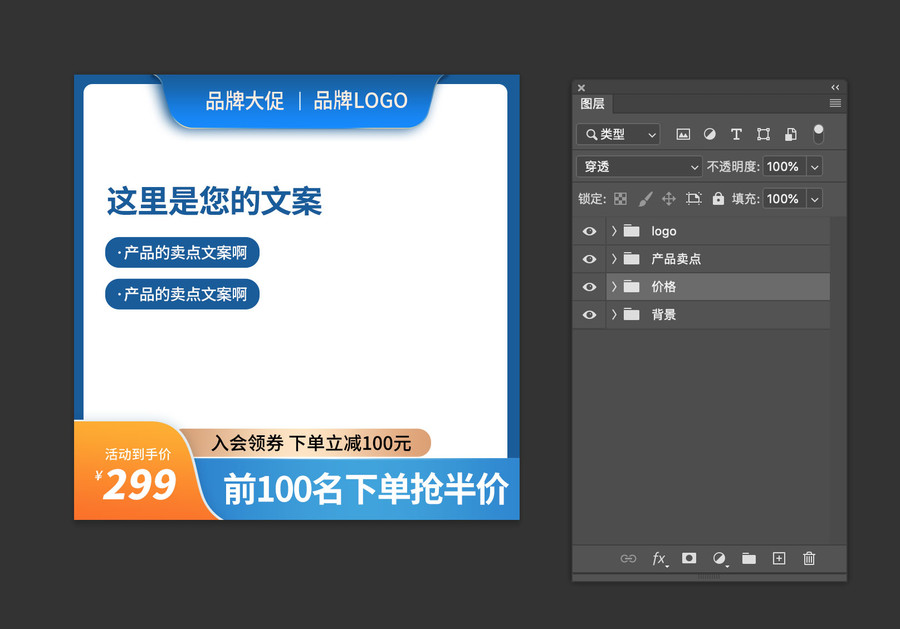The height and width of the screenshot is (629, 900).
Task: Open the 穿透 blend mode dropdown
Action: pos(639,166)
